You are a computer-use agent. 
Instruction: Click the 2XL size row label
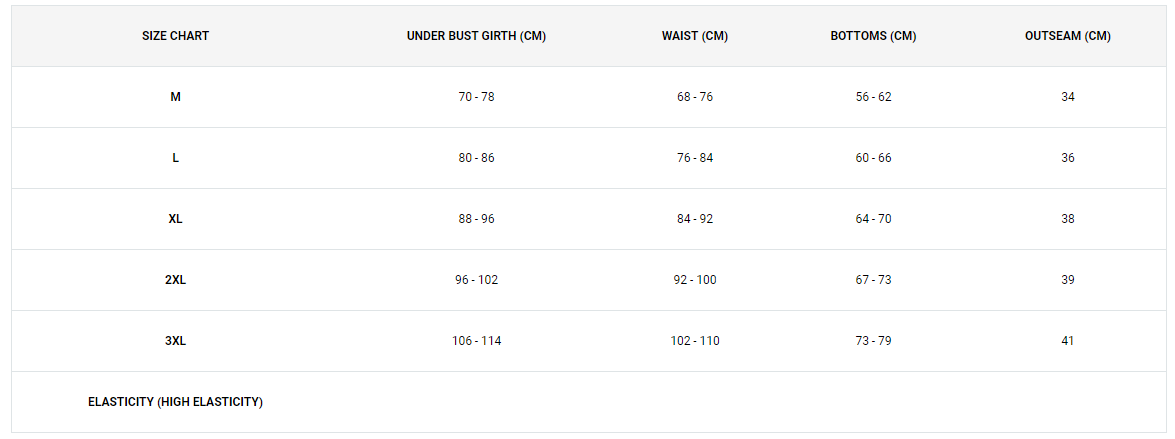pos(175,280)
